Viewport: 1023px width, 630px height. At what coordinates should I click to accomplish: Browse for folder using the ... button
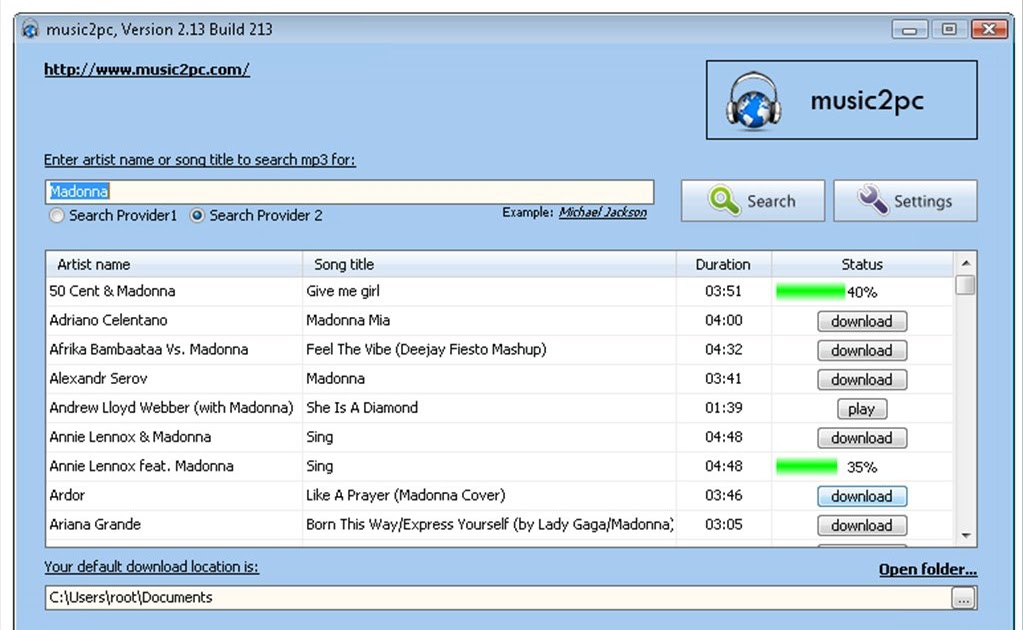964,597
